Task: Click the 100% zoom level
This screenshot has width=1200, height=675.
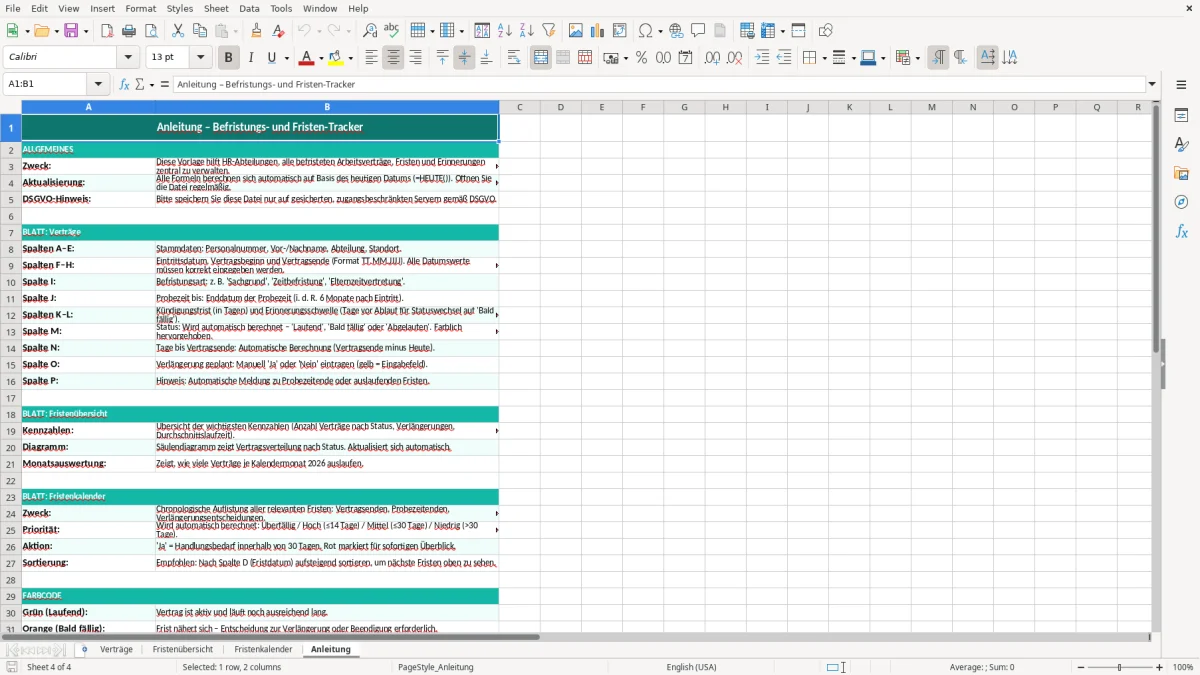Action: (x=1183, y=667)
